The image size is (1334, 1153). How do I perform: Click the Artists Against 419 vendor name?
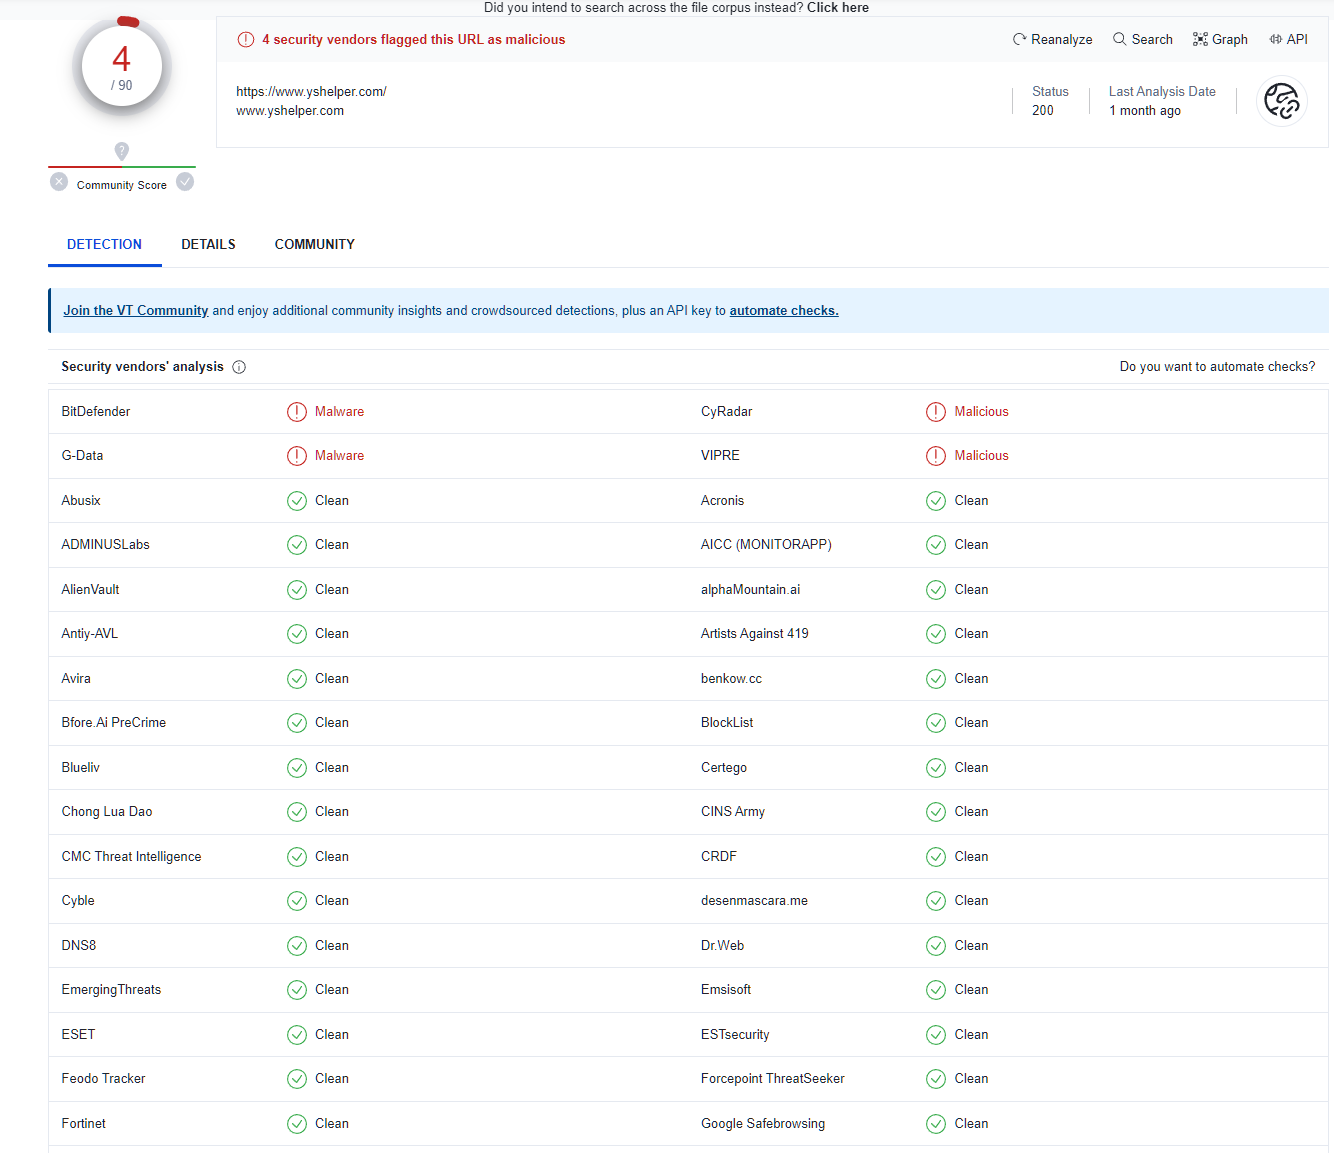755,634
